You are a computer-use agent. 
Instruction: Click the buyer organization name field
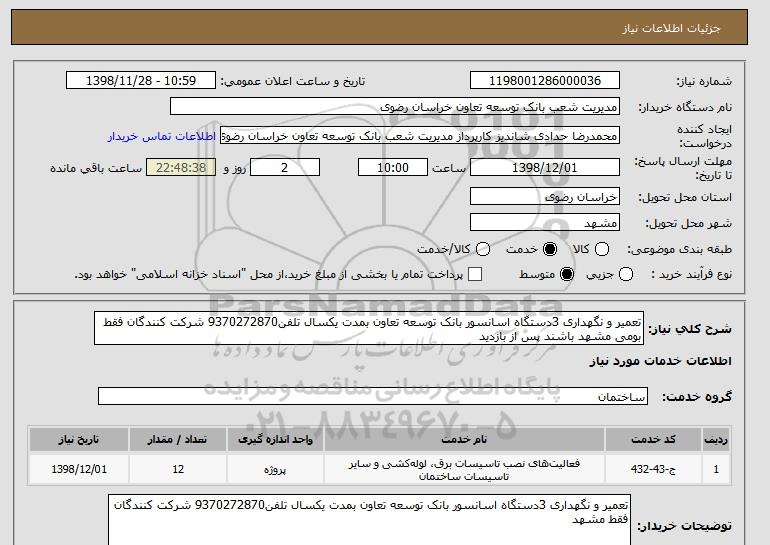coord(395,107)
